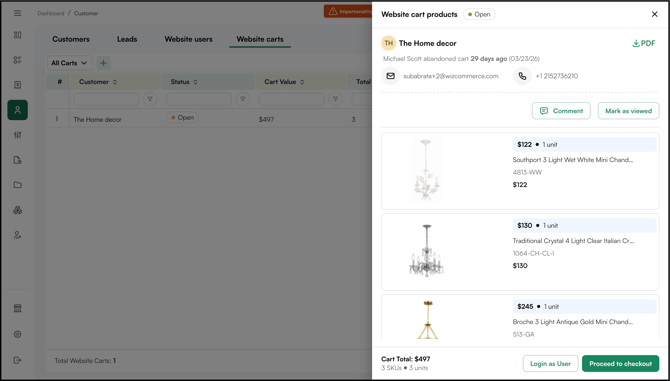Open the cubes products icon in sidebar

[18, 210]
